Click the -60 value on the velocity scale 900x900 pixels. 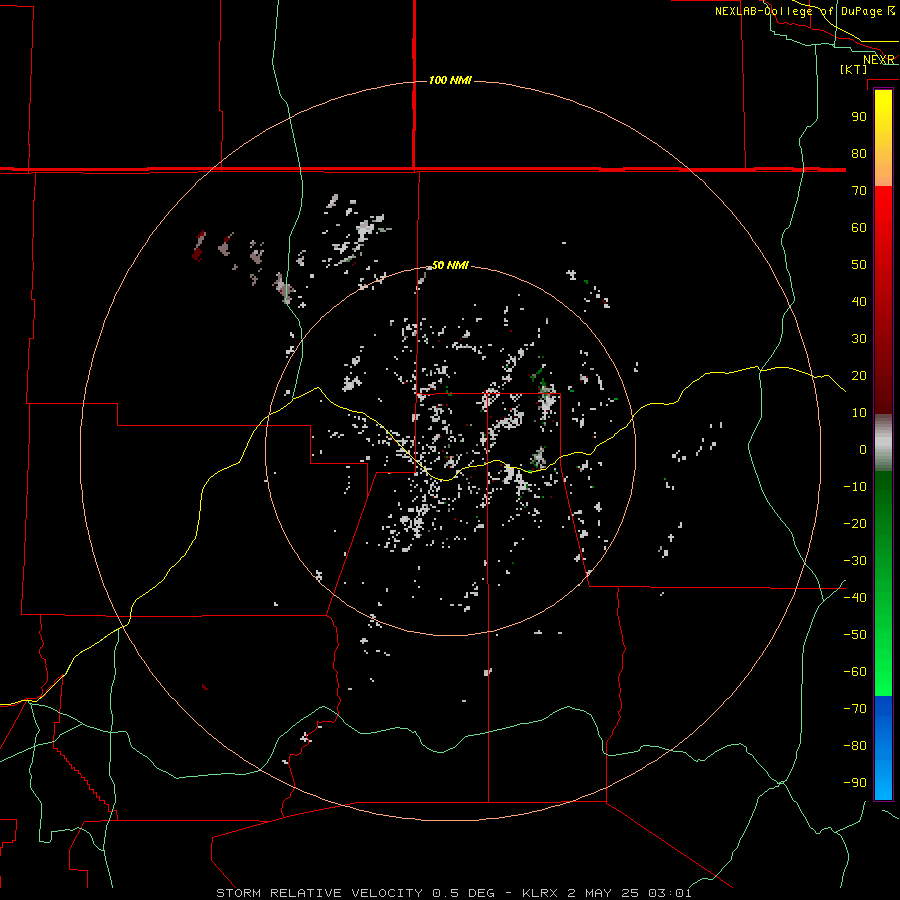(855, 672)
